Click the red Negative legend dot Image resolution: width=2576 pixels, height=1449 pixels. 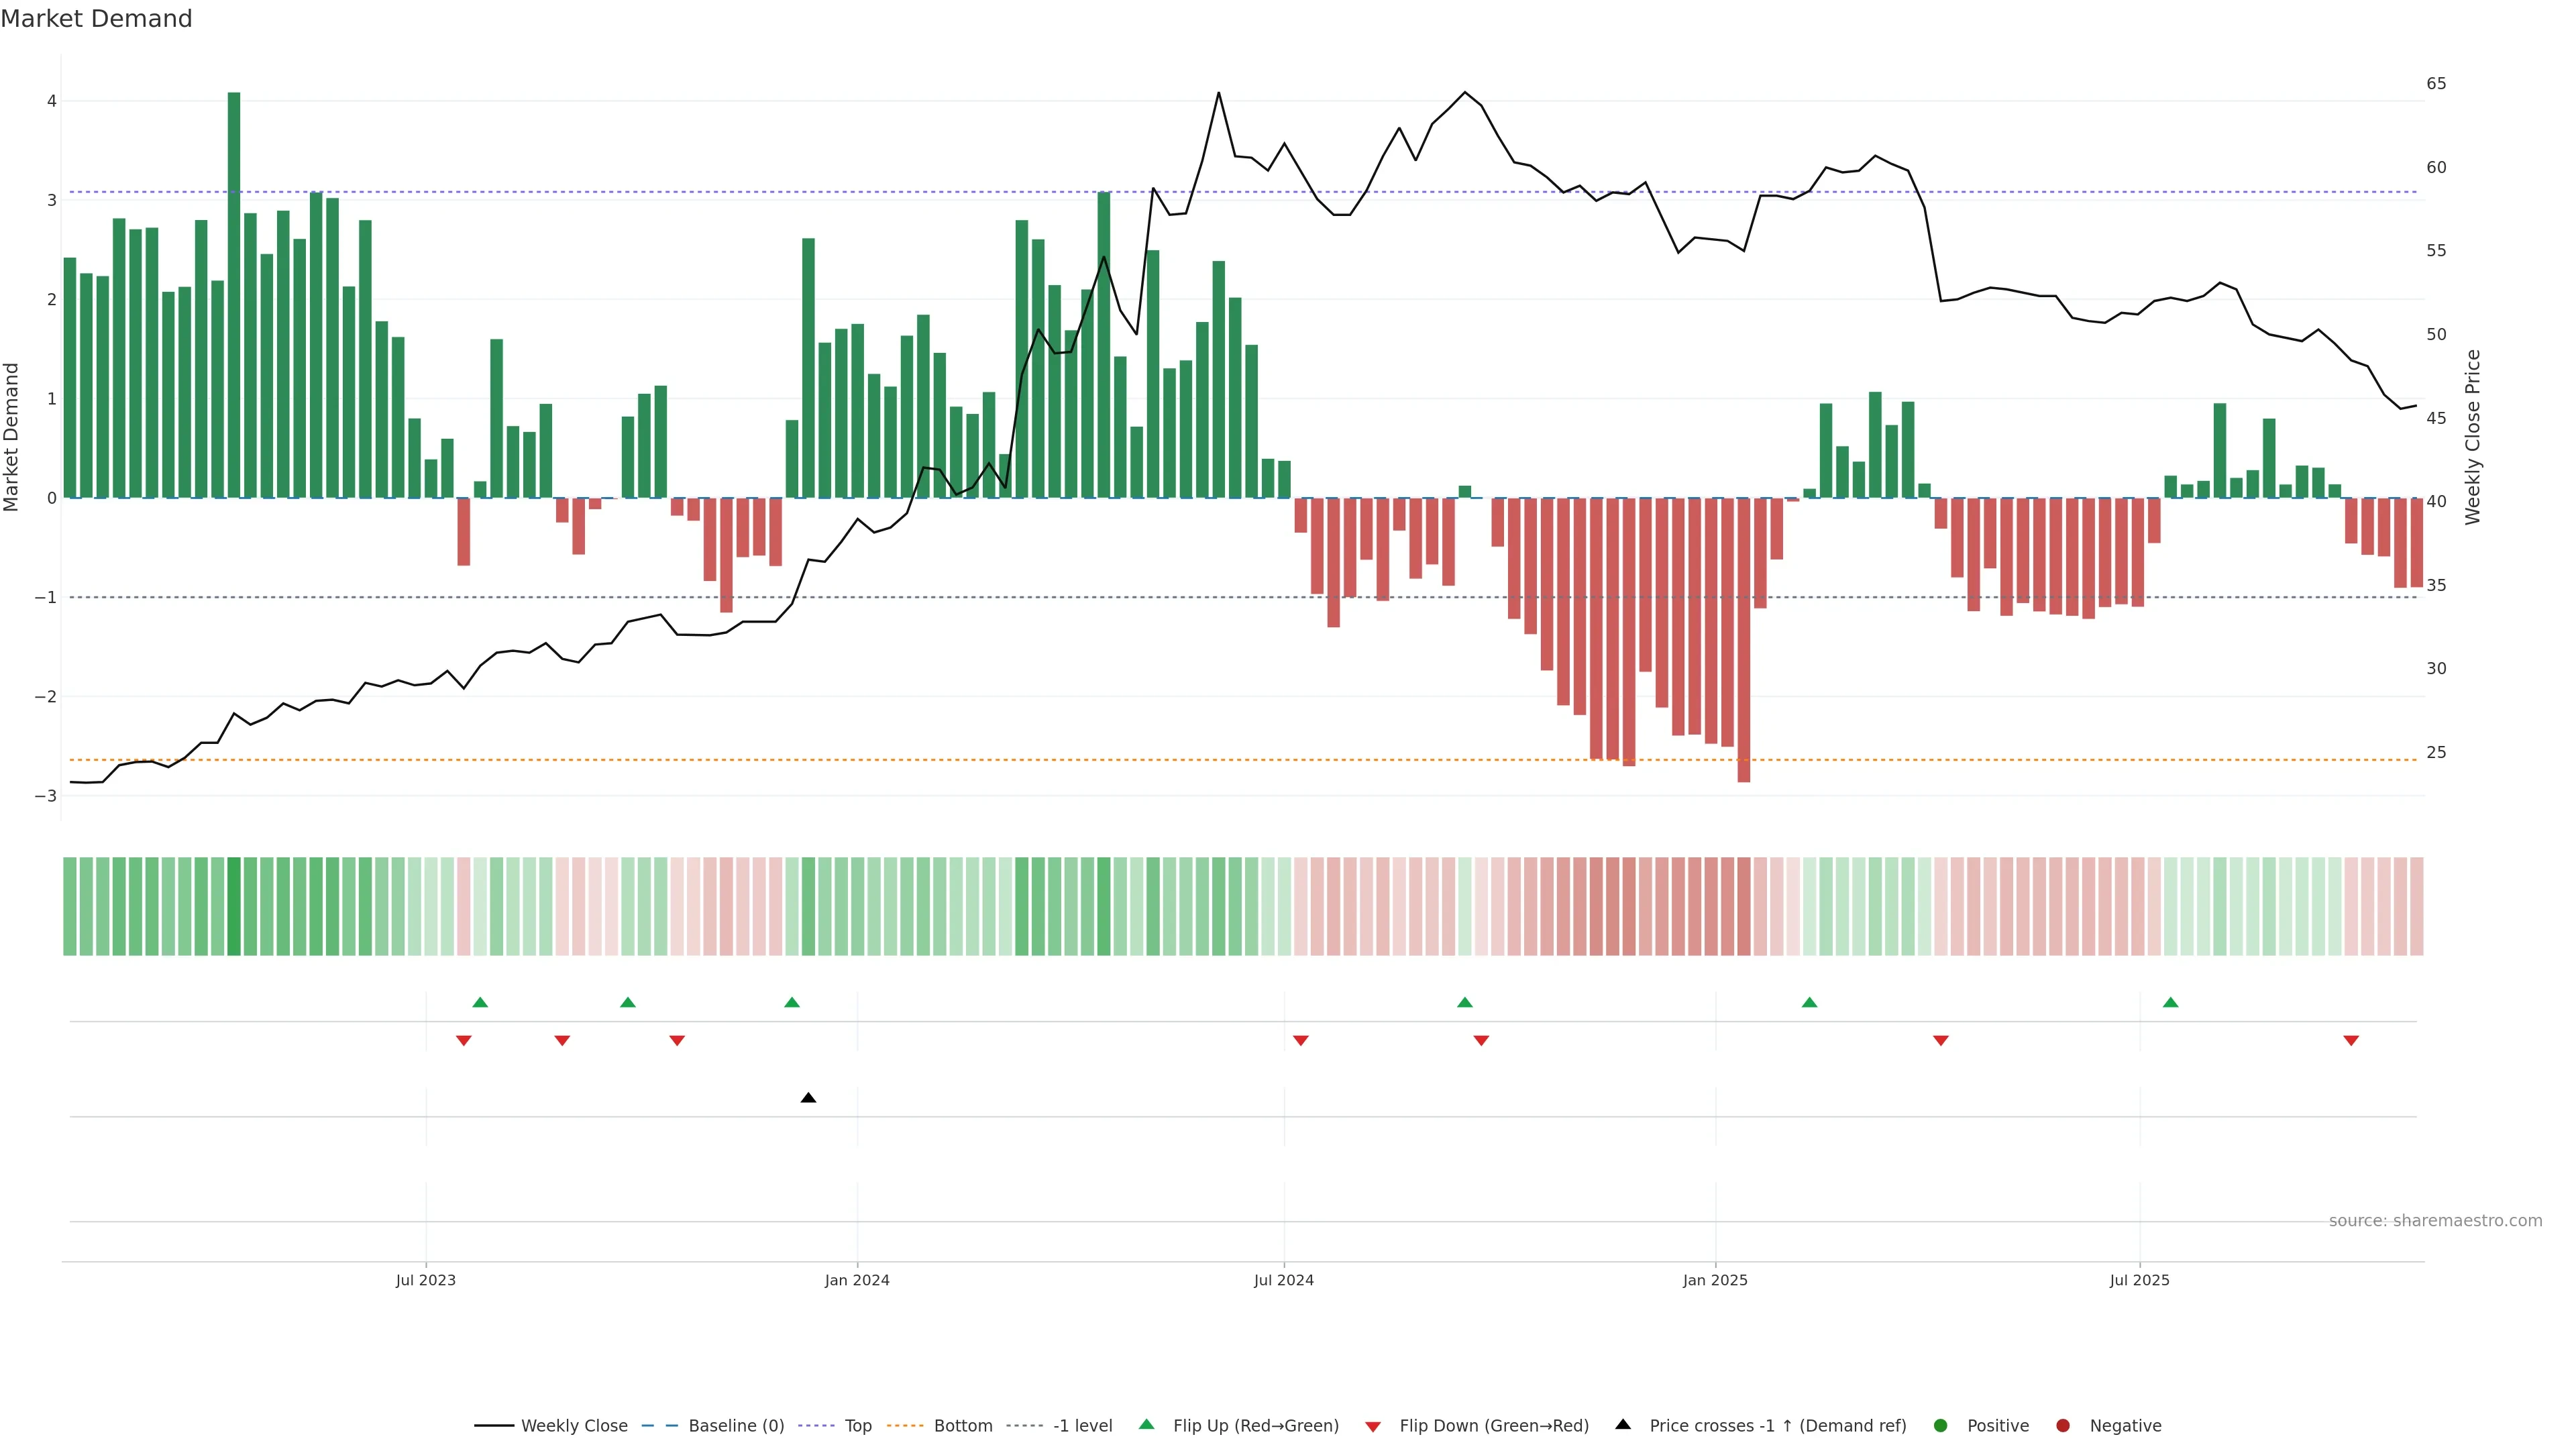click(2063, 1426)
